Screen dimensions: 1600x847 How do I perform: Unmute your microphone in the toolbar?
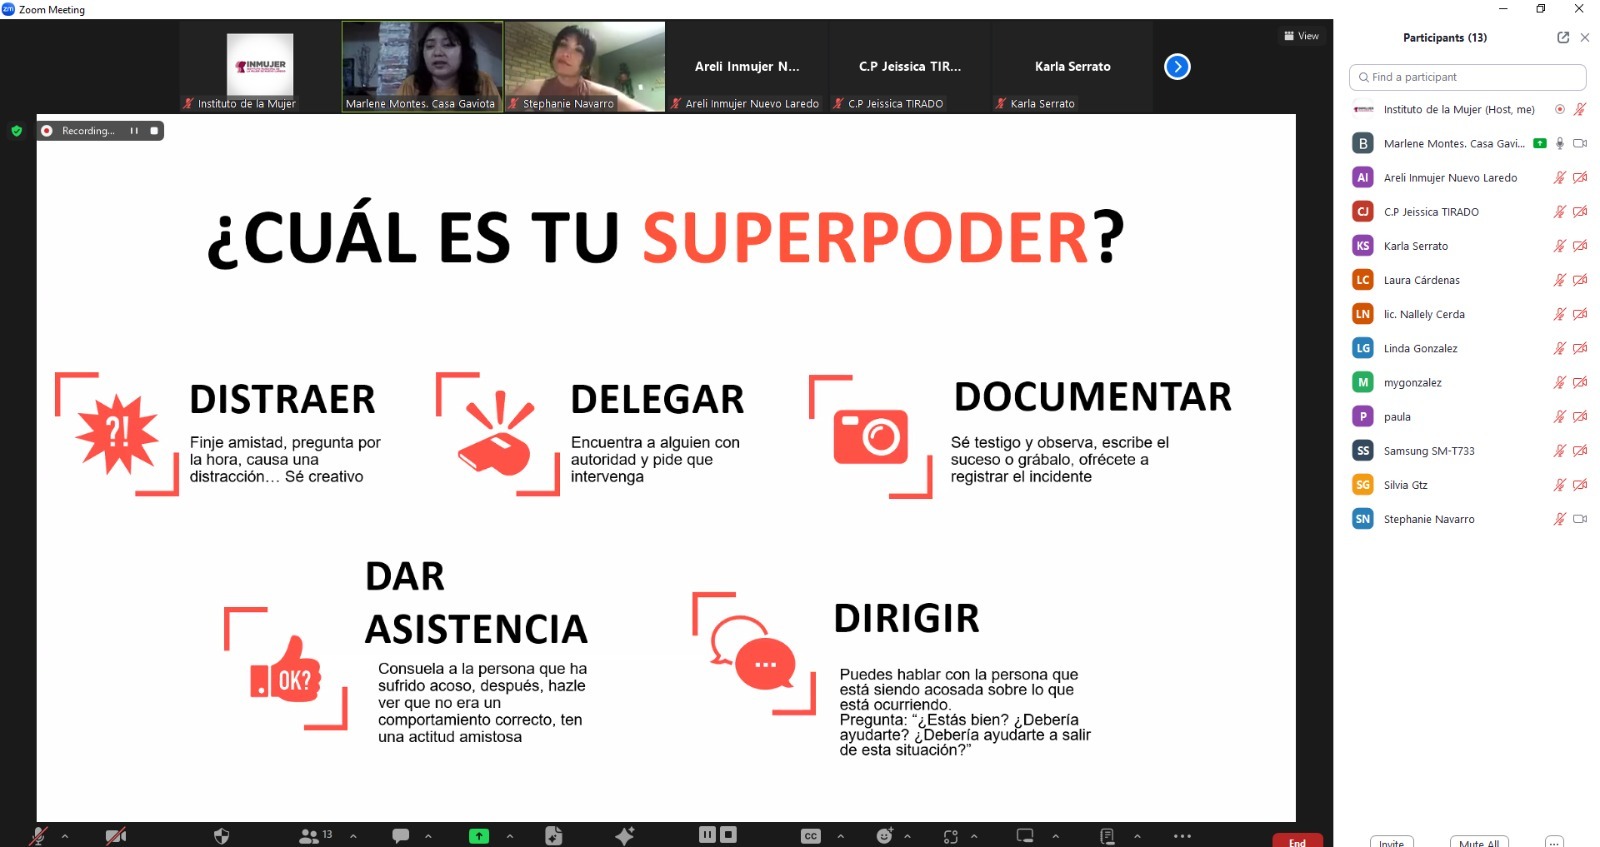pos(38,836)
